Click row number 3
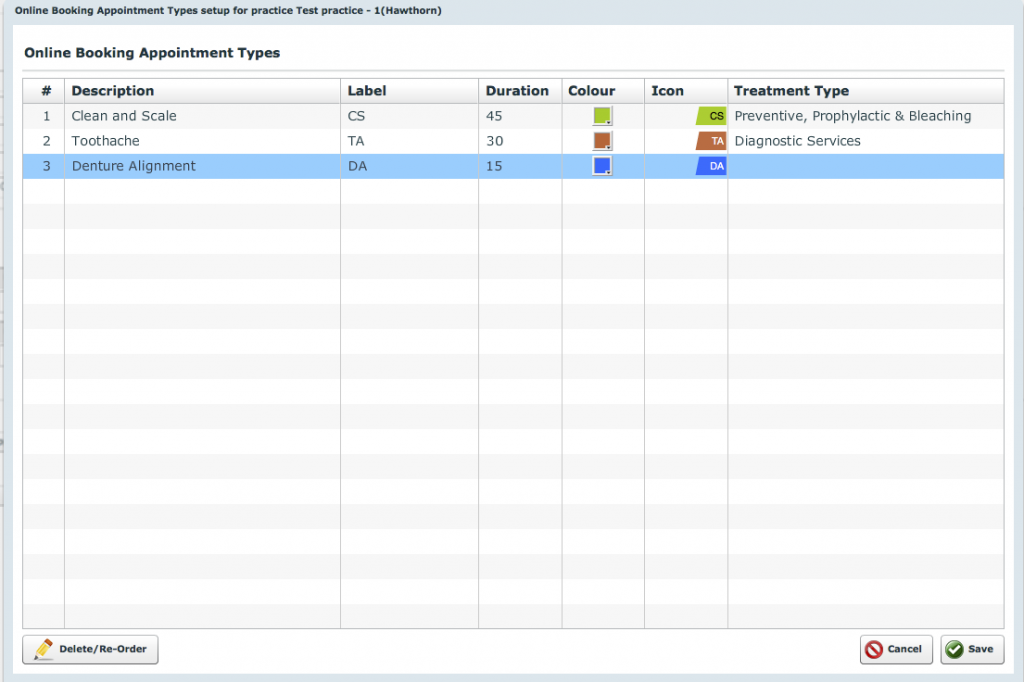This screenshot has width=1024, height=682. pos(44,166)
